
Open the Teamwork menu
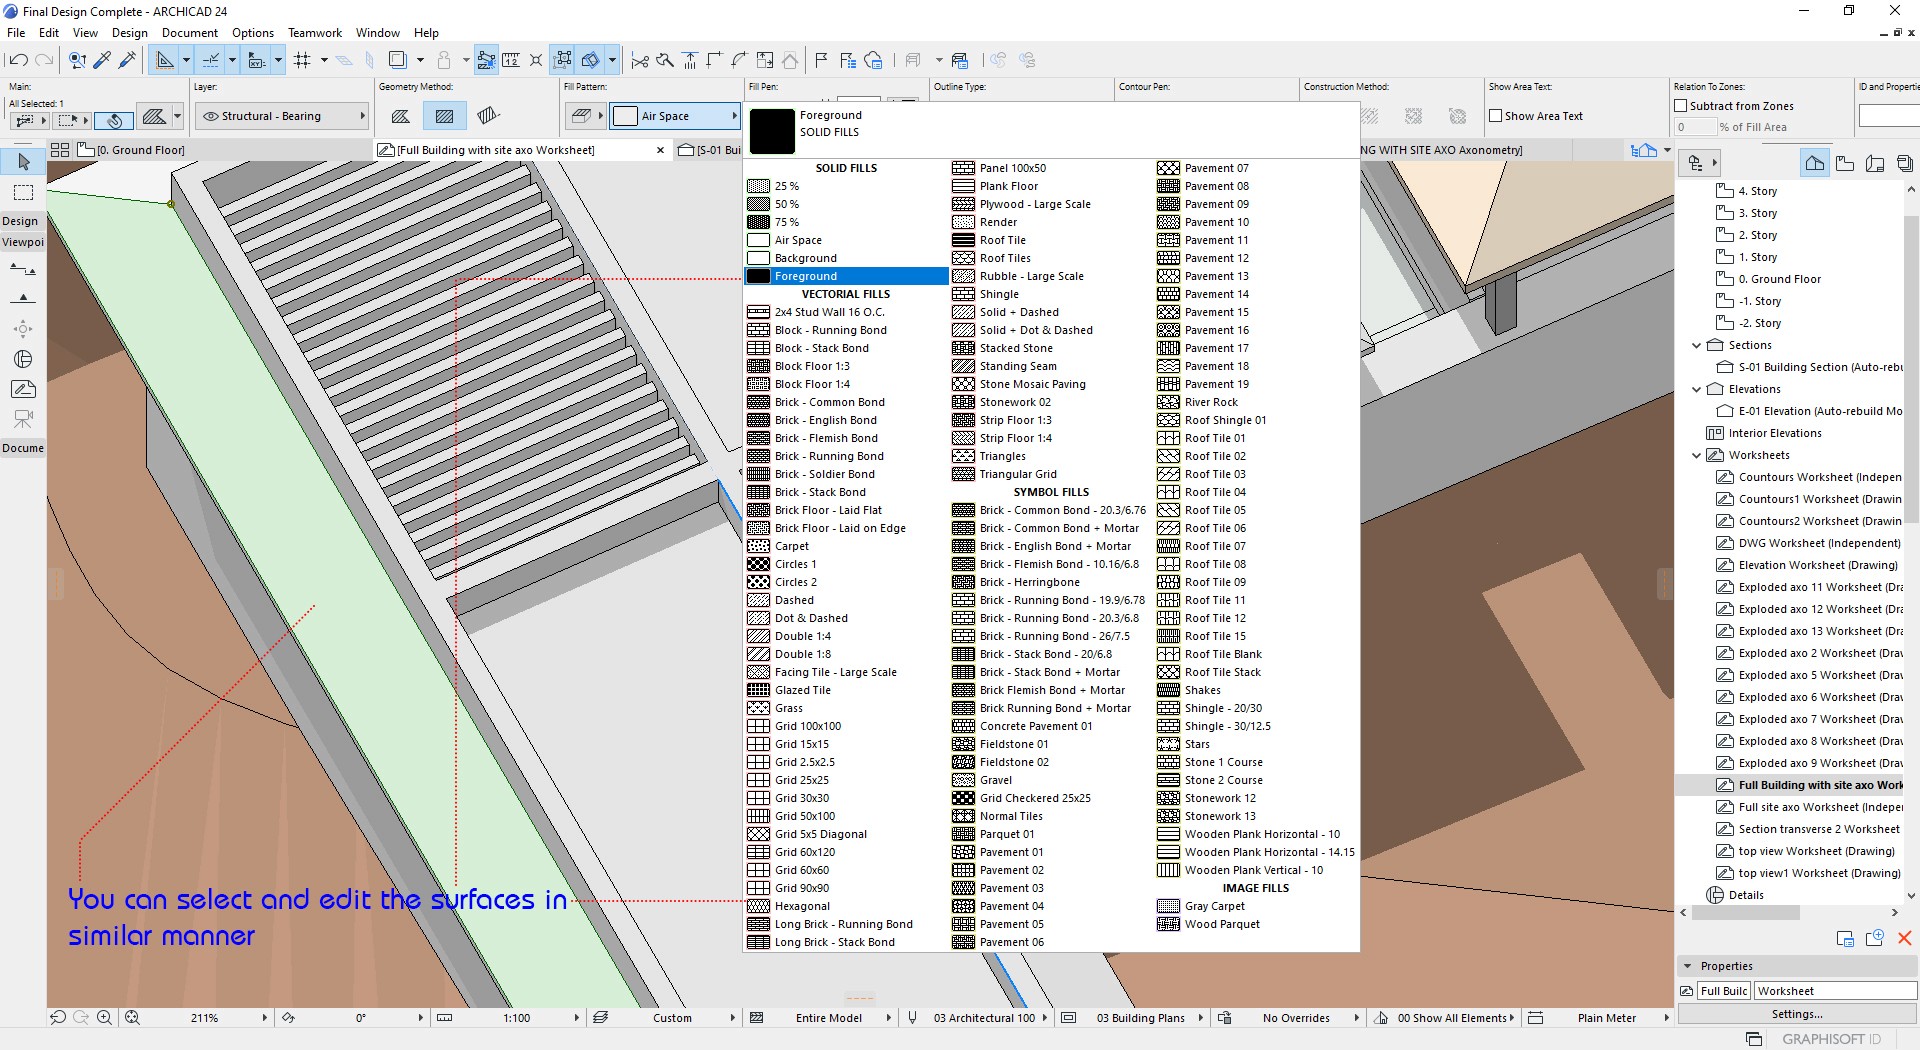click(x=314, y=33)
